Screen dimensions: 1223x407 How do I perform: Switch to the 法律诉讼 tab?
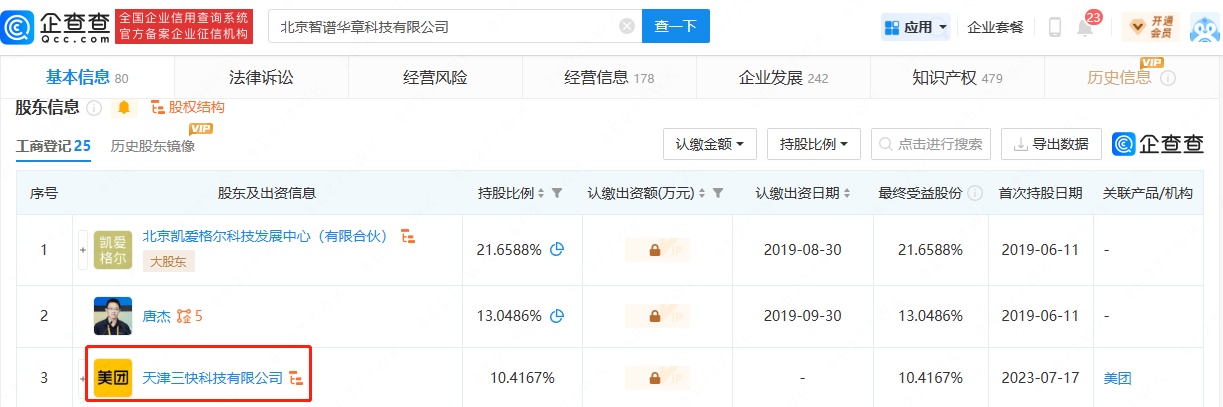[x=261, y=78]
